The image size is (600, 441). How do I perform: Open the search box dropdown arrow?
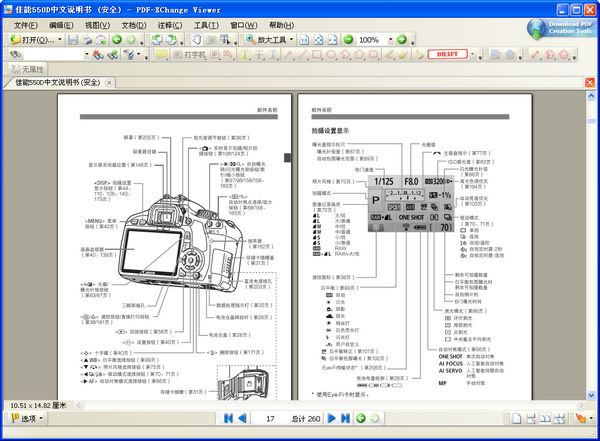pos(86,55)
